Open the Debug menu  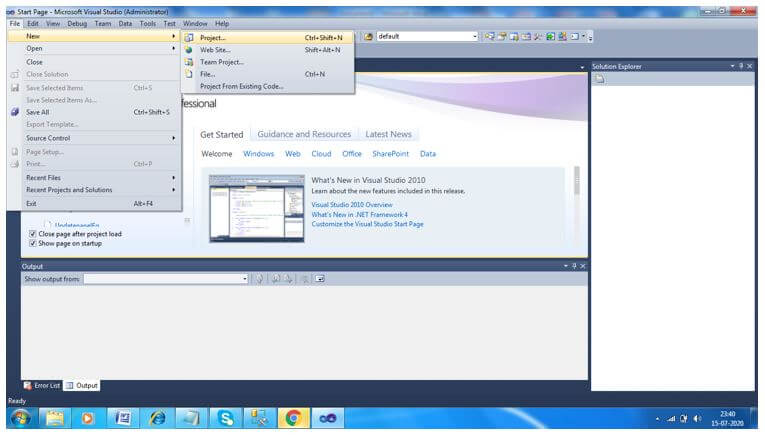(x=77, y=23)
